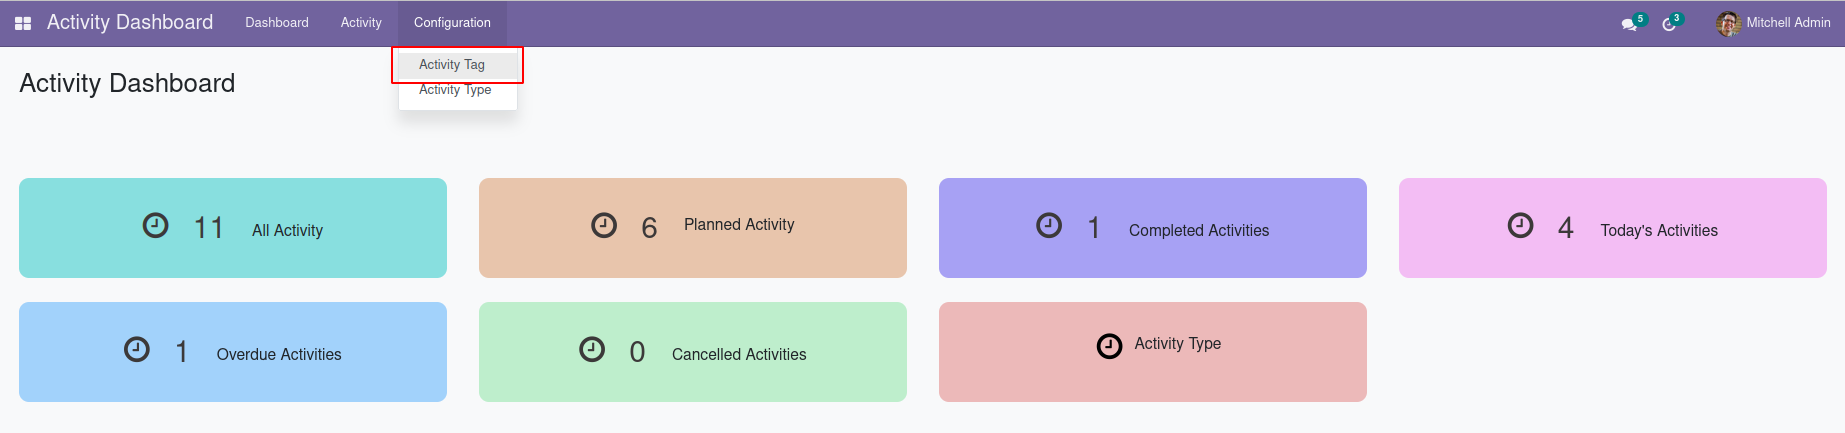Open the Mitchell Admin user menu

[x=1788, y=23]
